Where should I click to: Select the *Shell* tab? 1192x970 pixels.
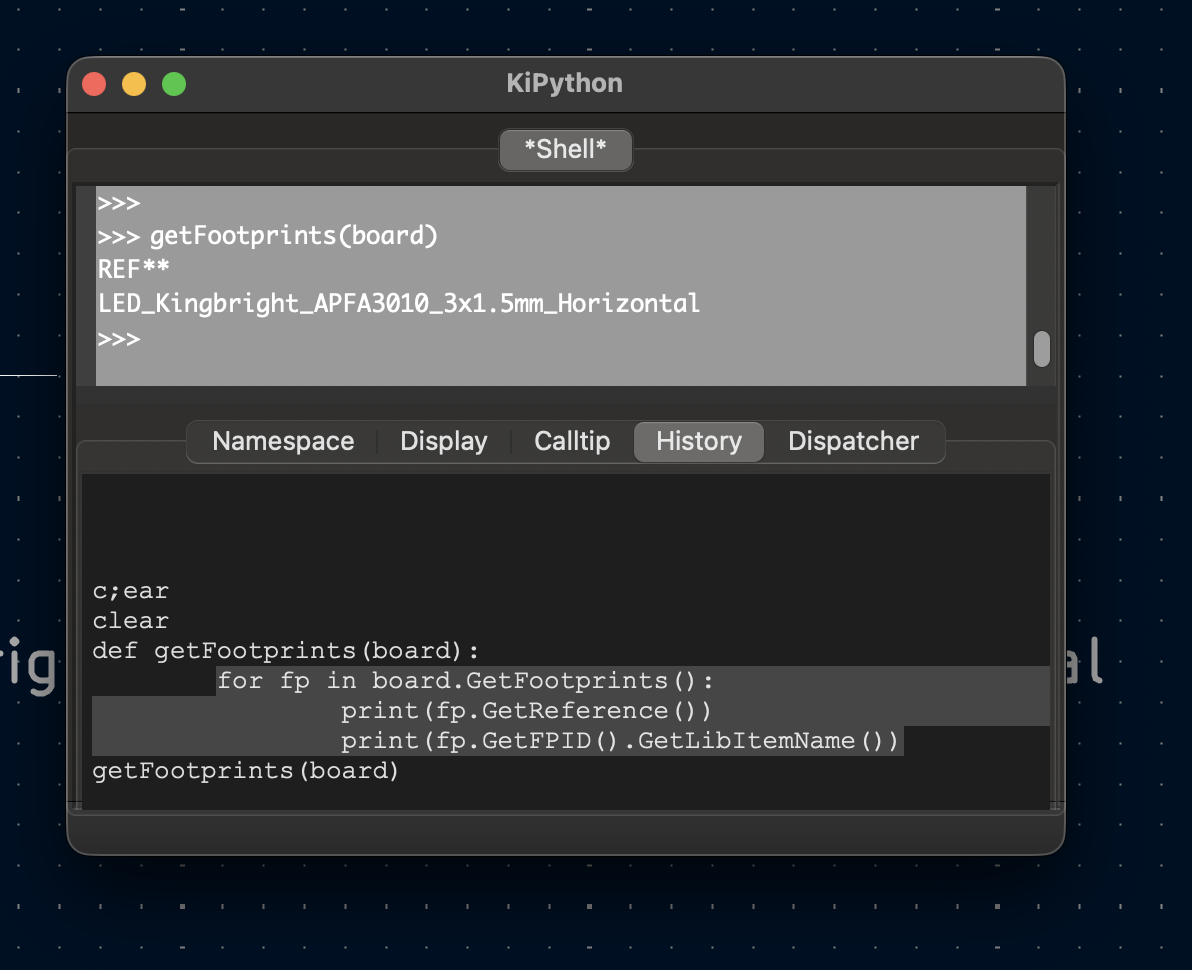pyautogui.click(x=565, y=150)
